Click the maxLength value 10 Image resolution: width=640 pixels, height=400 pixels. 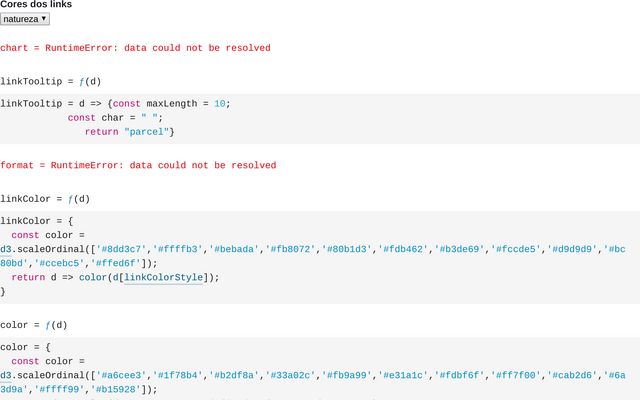223,103
